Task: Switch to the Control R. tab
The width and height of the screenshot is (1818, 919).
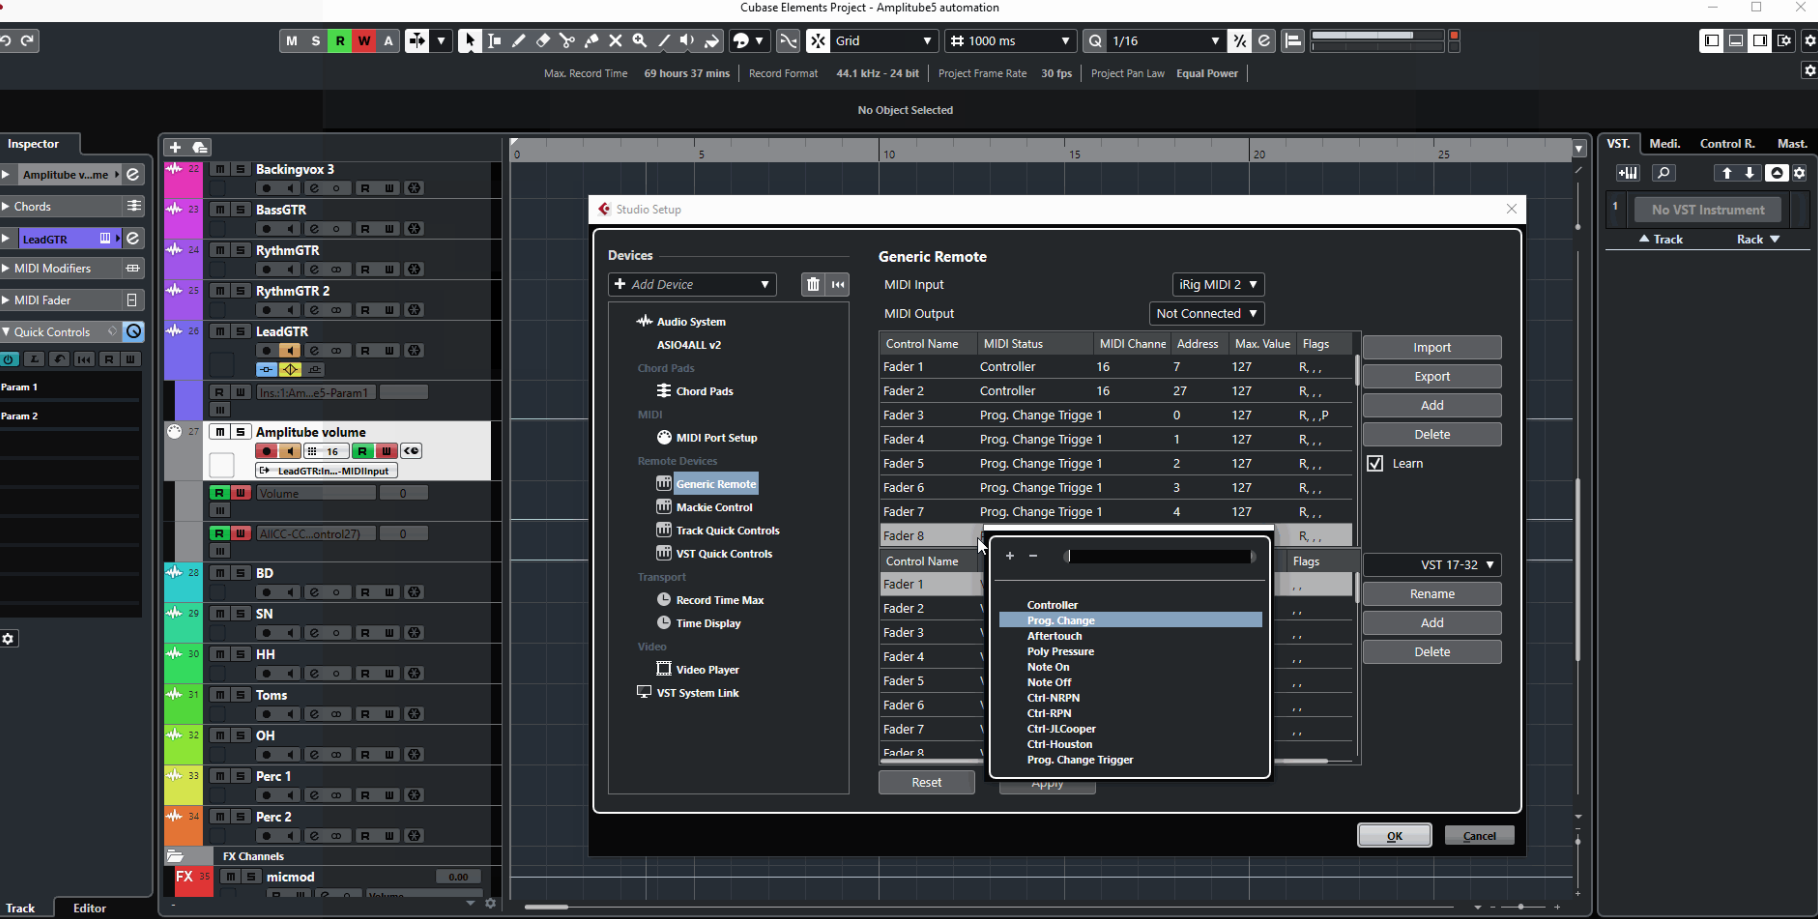Action: (x=1727, y=144)
